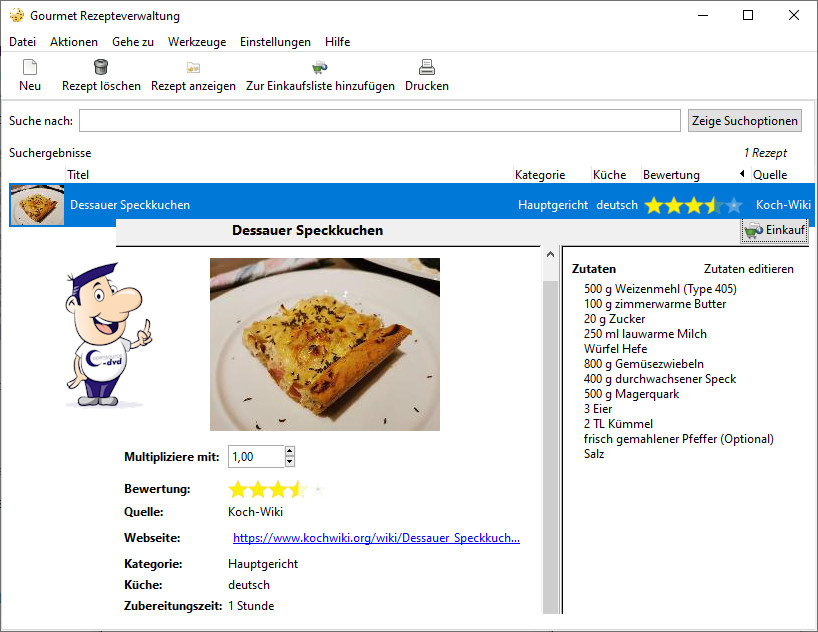The width and height of the screenshot is (818, 632).
Task: Click the Gourmet app icon in title bar
Action: 16,16
